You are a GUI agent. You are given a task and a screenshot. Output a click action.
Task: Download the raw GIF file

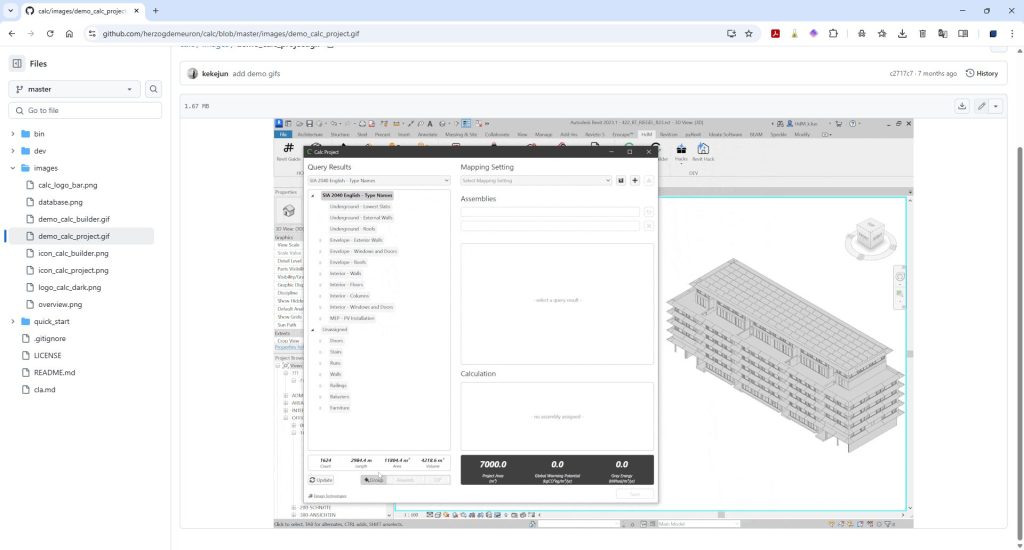click(x=962, y=106)
